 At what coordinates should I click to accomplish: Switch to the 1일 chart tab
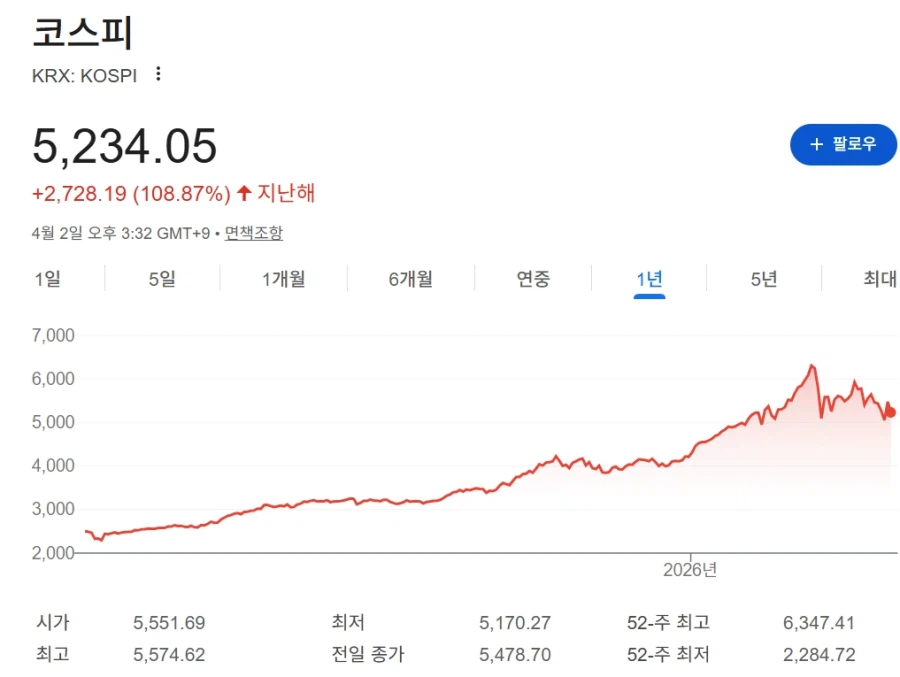click(x=46, y=280)
